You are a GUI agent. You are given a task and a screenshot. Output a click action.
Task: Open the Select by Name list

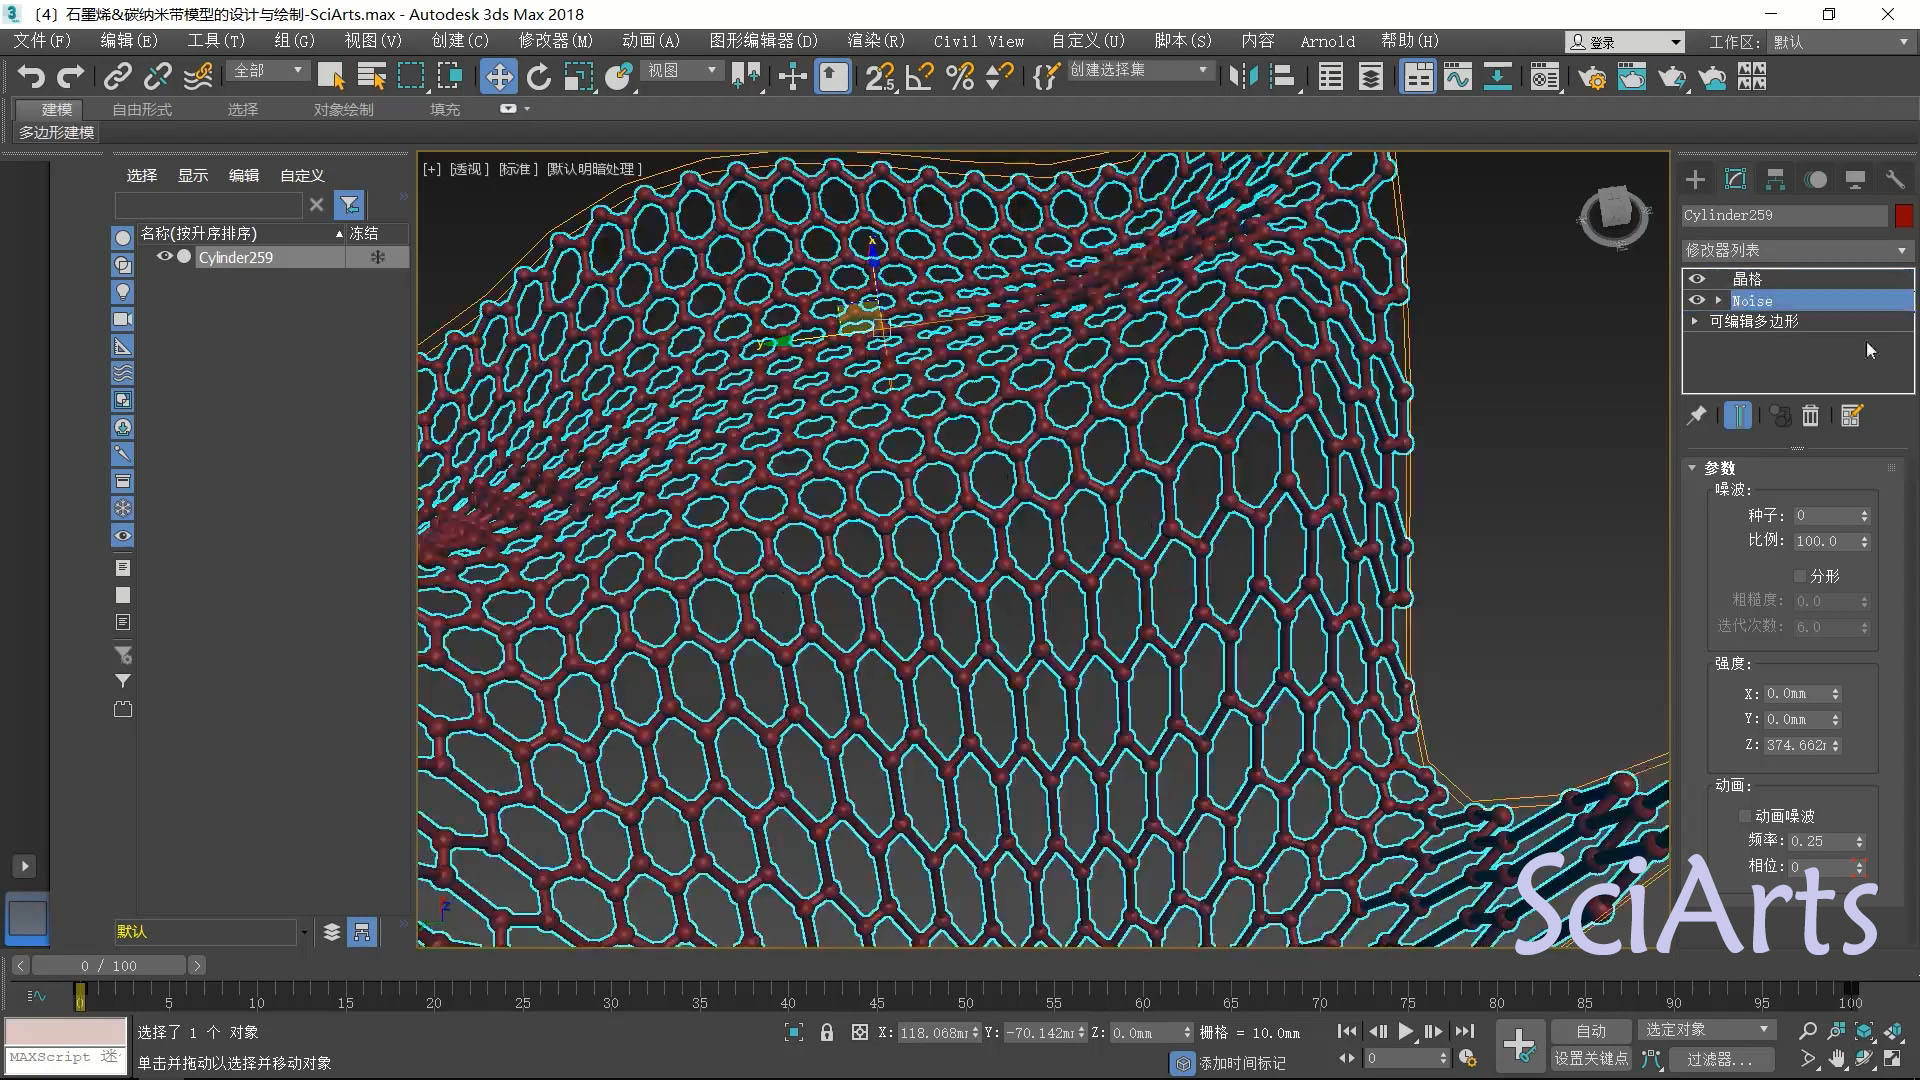pos(371,76)
